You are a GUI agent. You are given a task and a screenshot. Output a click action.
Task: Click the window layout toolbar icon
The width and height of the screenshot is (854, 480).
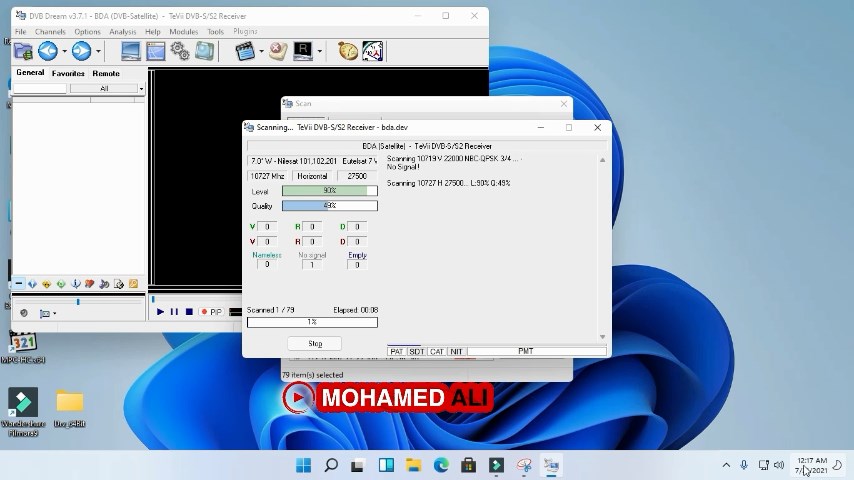click(155, 51)
